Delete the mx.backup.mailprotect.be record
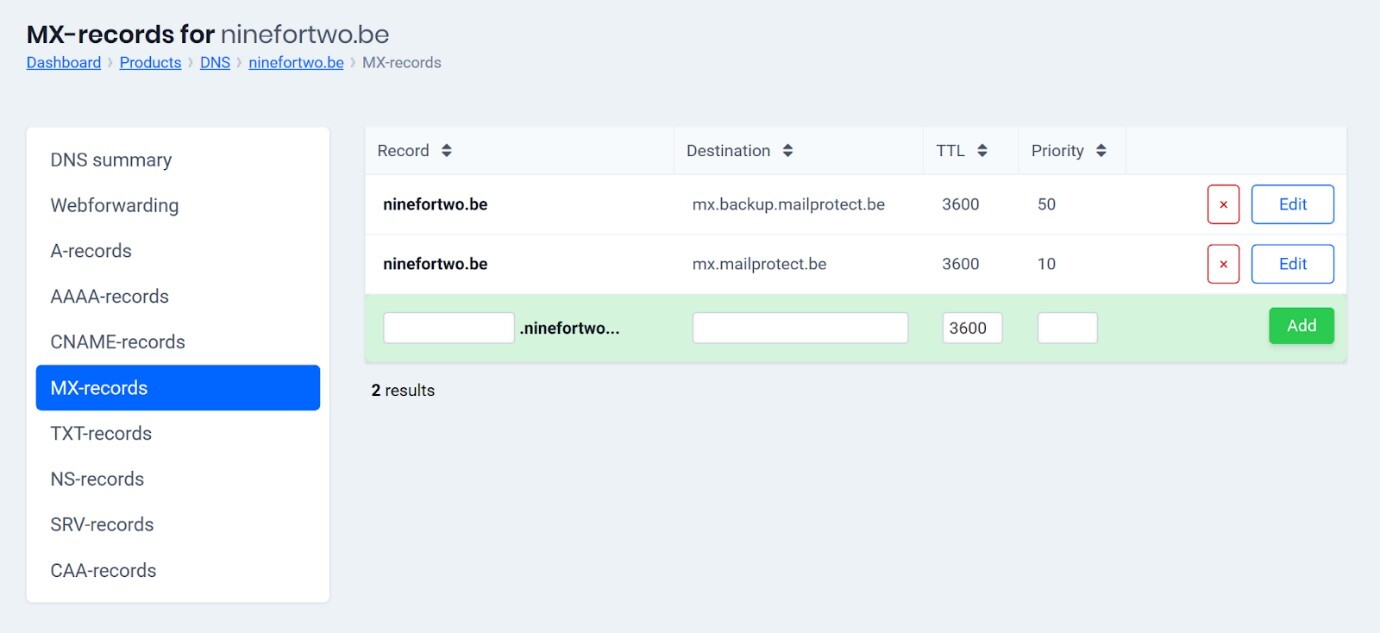1380x633 pixels. point(1223,204)
